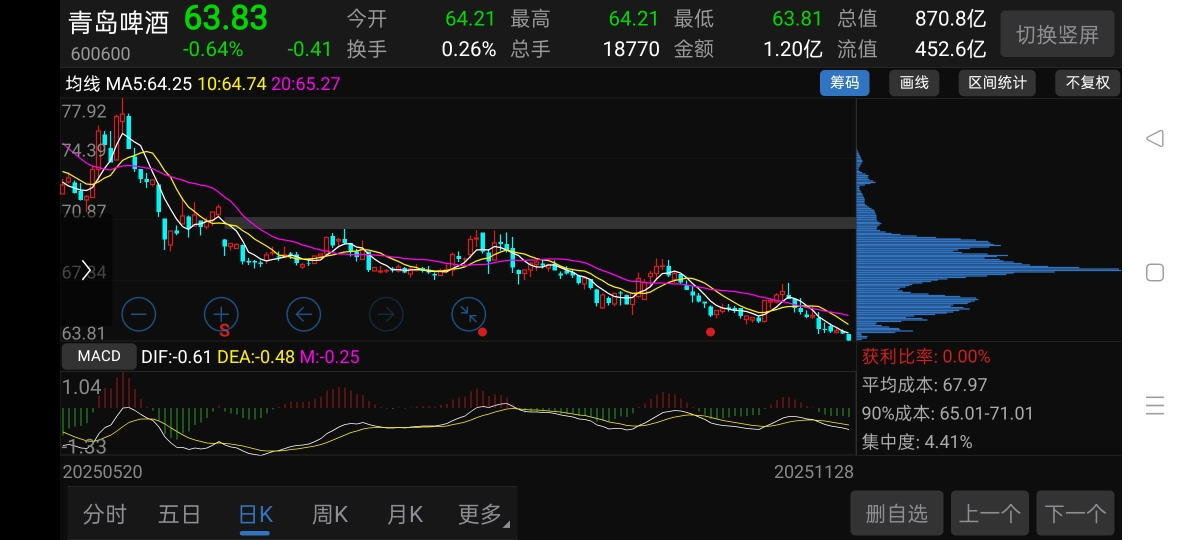Tap the red S sell marker
The image size is (1188, 540).
click(x=224, y=330)
